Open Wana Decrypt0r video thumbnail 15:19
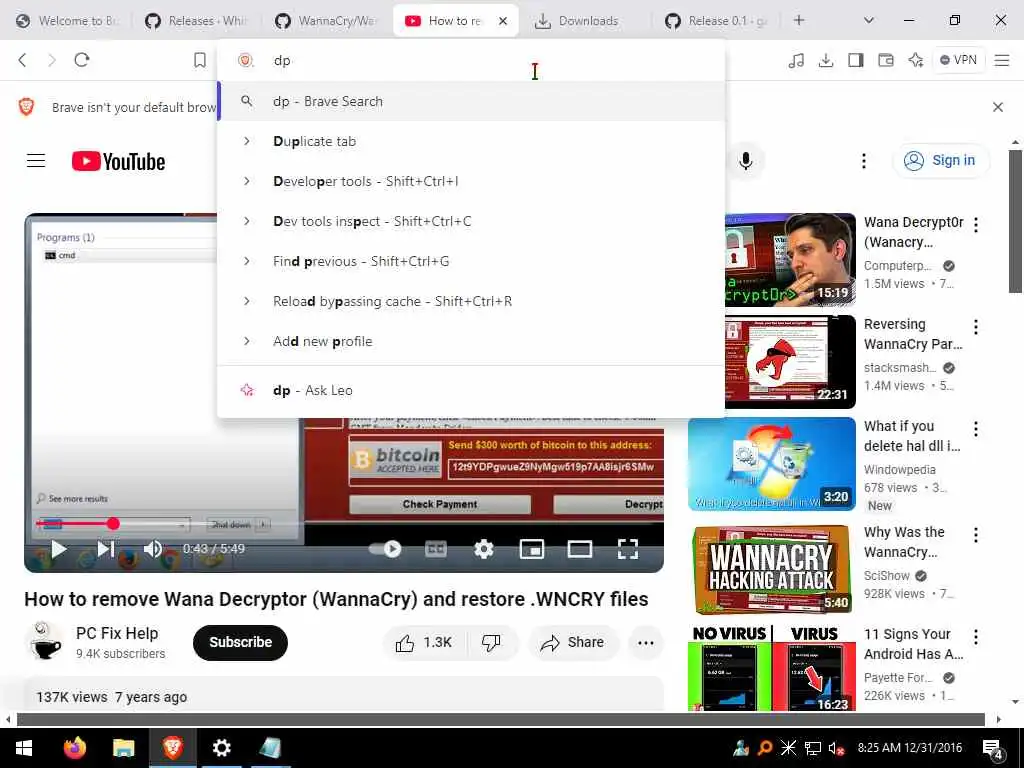The height and width of the screenshot is (768, 1024). (790, 260)
